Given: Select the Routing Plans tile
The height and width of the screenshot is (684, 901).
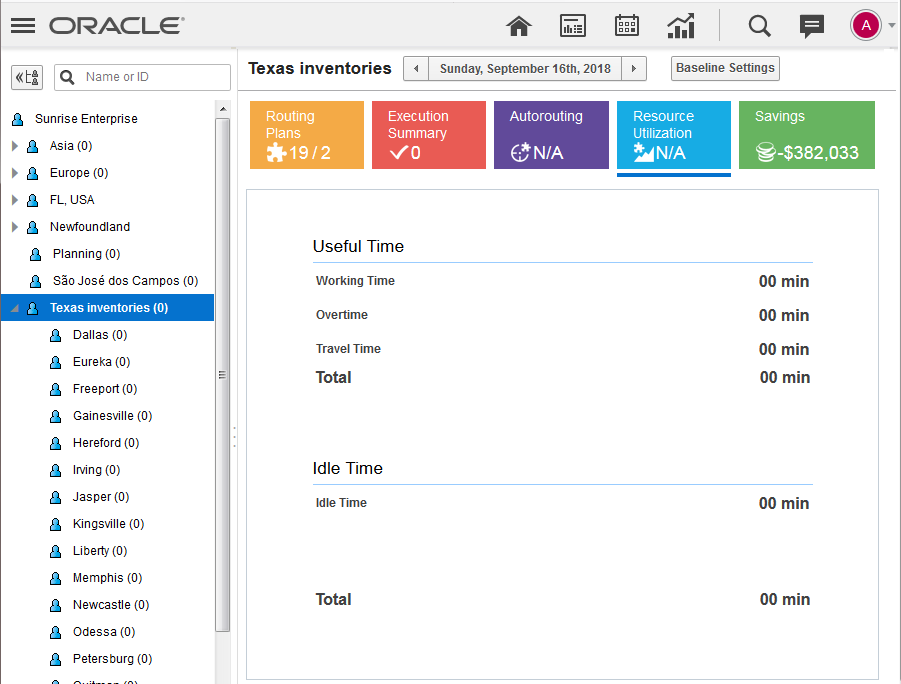Looking at the screenshot, I should (307, 135).
